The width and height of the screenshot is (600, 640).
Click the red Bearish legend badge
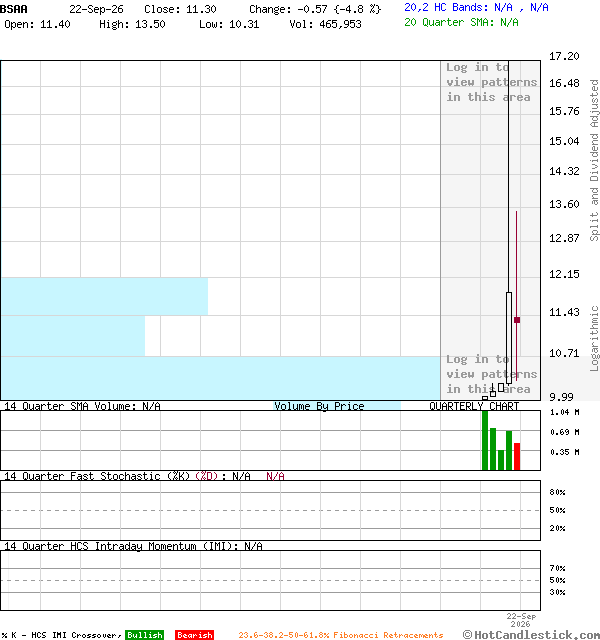pyautogui.click(x=194, y=635)
